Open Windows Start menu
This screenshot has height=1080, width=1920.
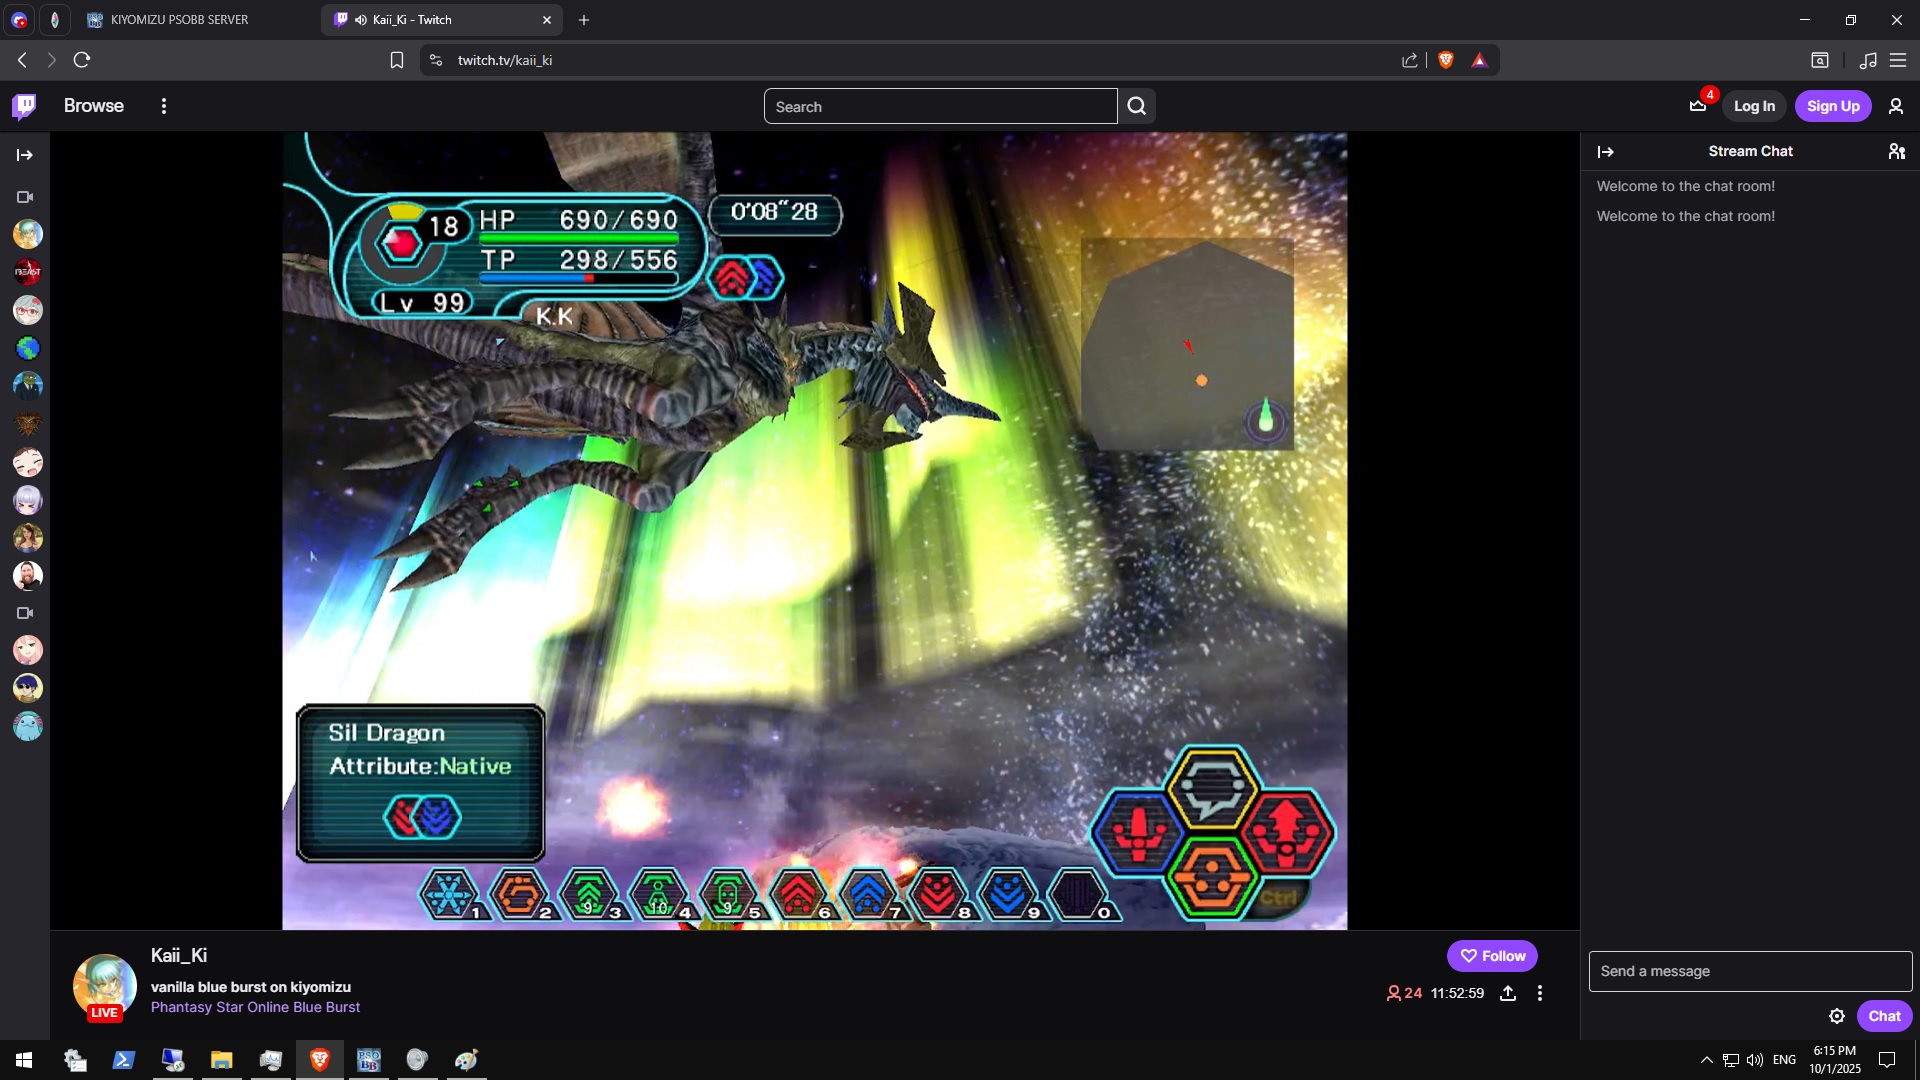[24, 1060]
